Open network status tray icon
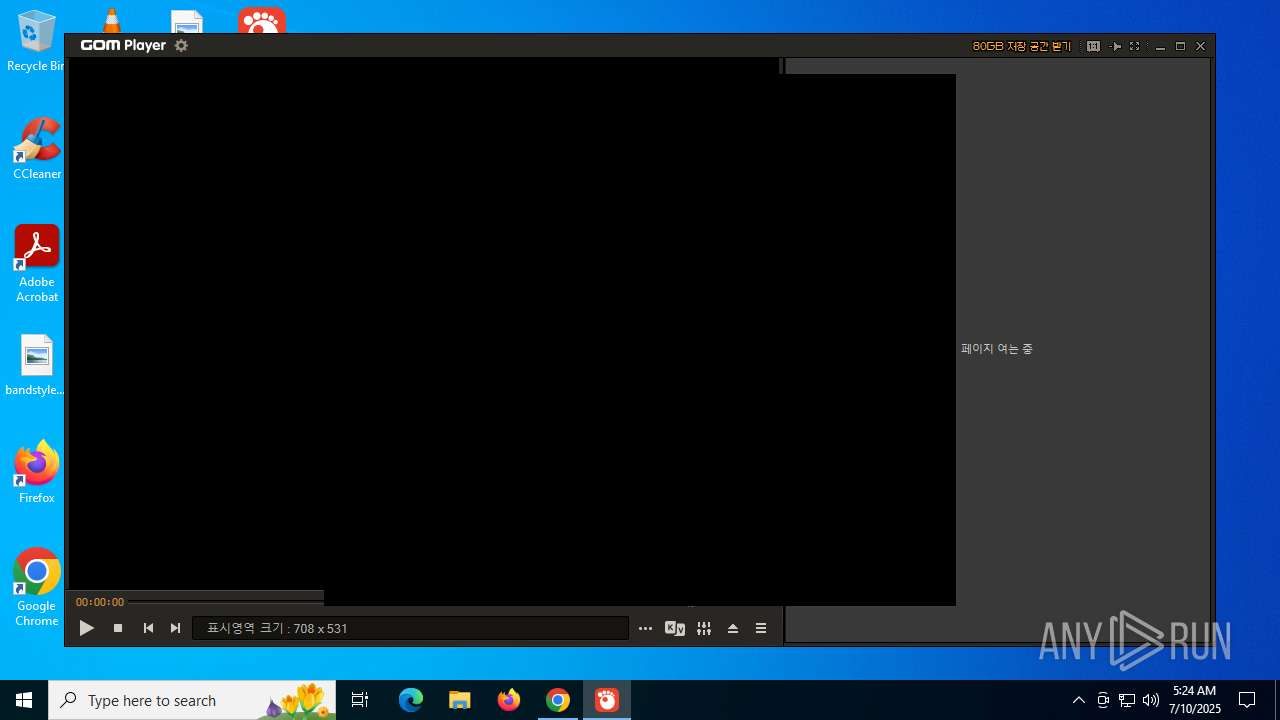1280x720 pixels. point(1127,700)
